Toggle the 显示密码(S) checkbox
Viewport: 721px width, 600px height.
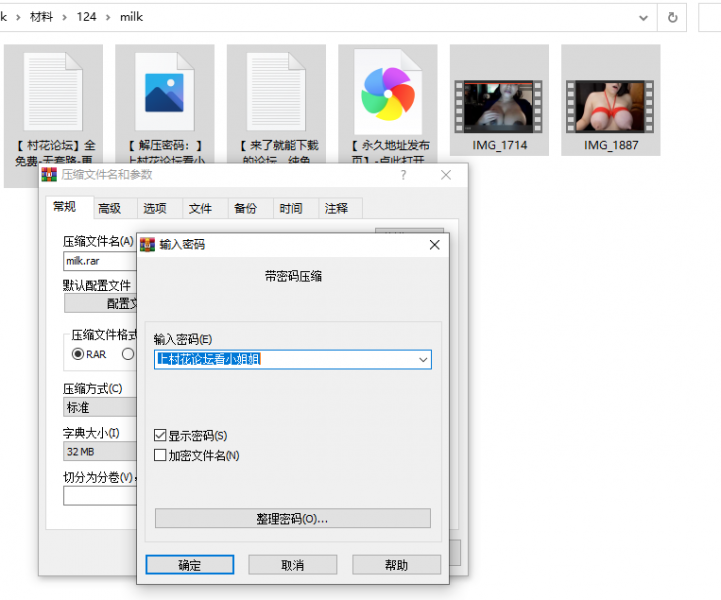pyautogui.click(x=160, y=435)
